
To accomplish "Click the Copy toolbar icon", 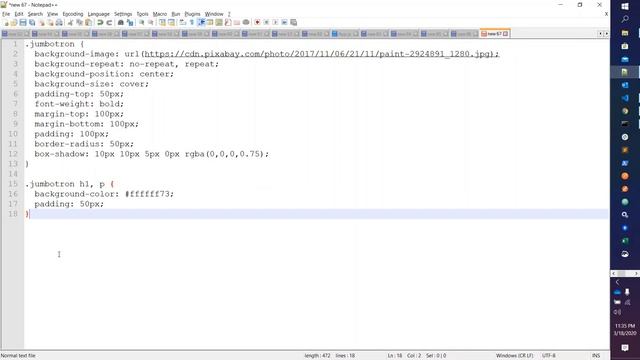I will [79, 22].
